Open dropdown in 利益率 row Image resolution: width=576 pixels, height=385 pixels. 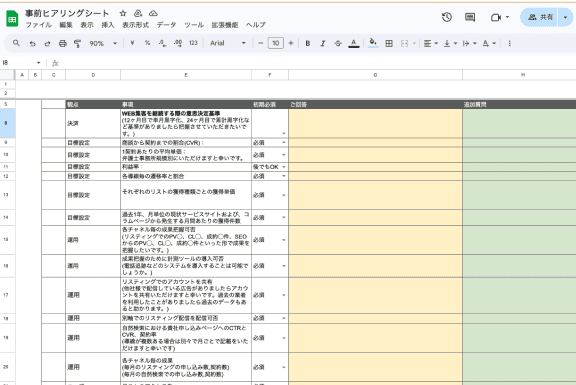(284, 167)
